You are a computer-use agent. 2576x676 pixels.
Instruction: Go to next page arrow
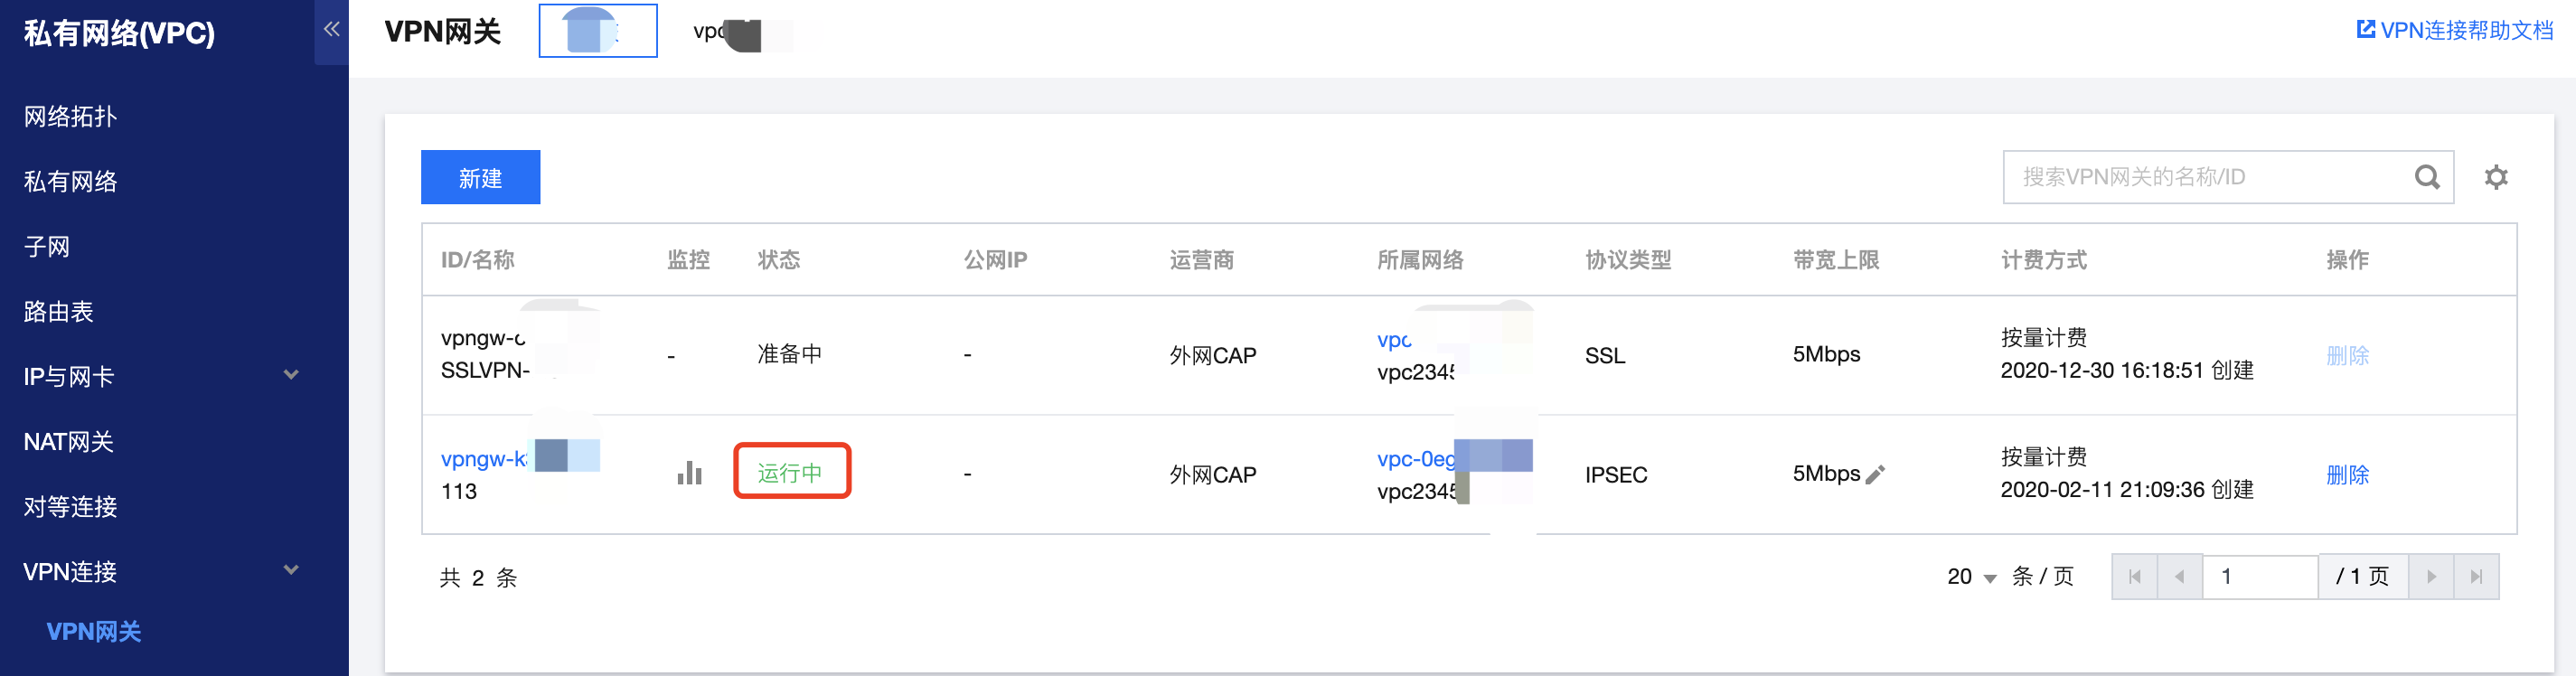point(2431,577)
